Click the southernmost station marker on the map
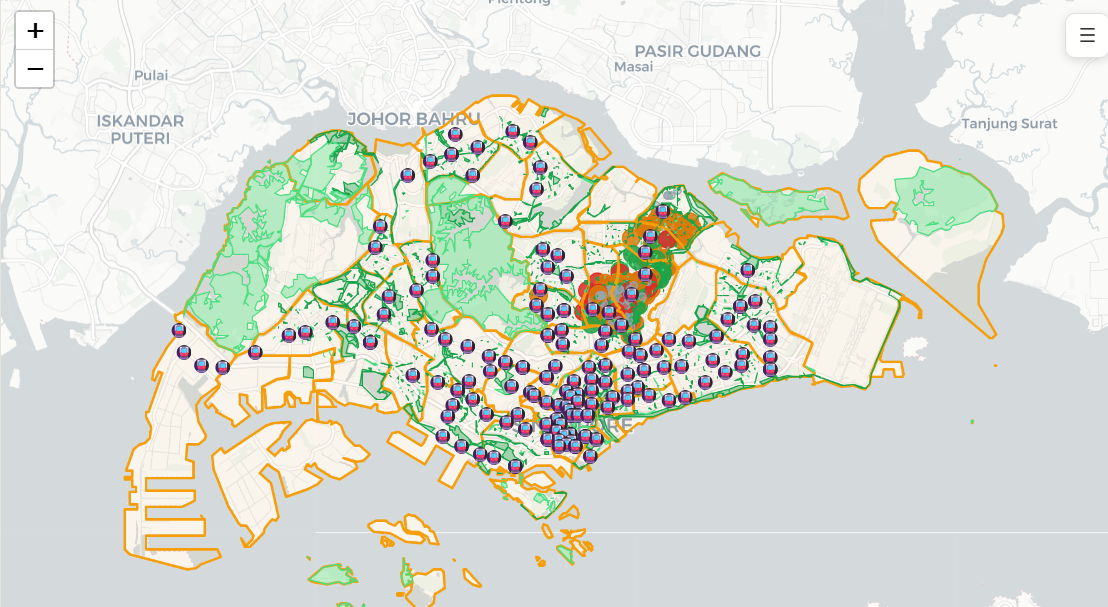Screen dimensions: 1108x607 point(515,466)
